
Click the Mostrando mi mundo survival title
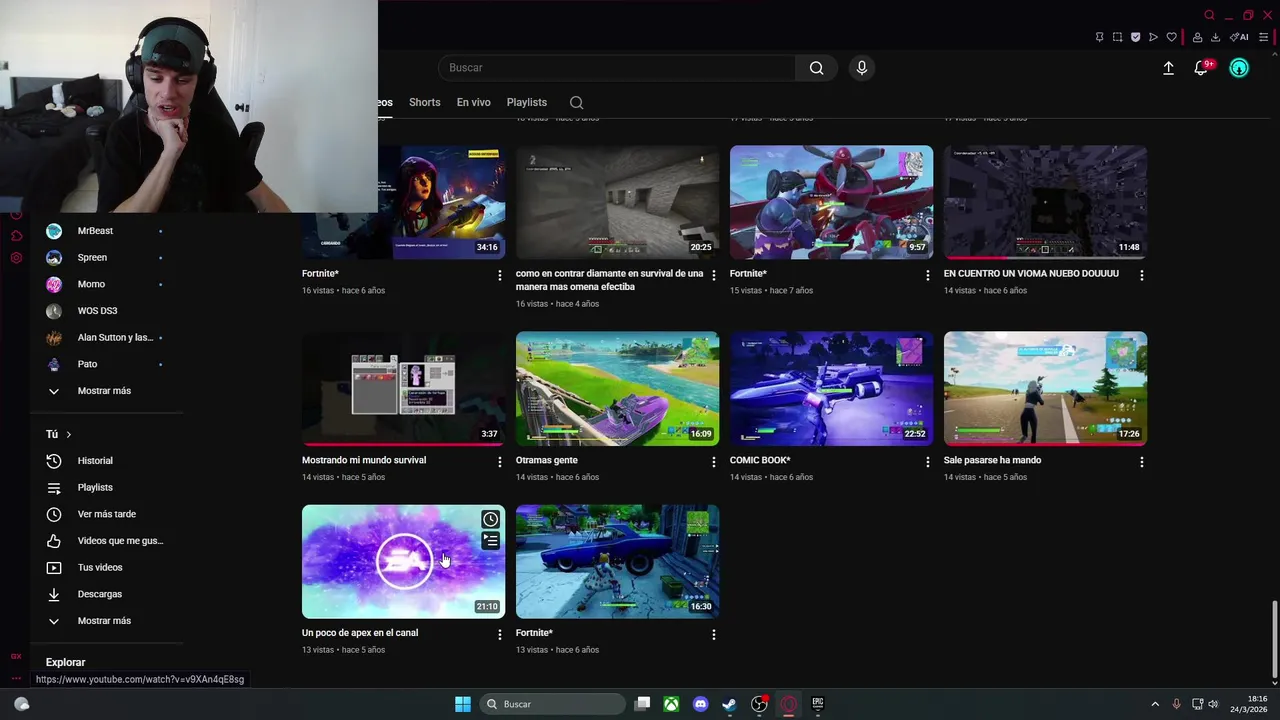[364, 460]
